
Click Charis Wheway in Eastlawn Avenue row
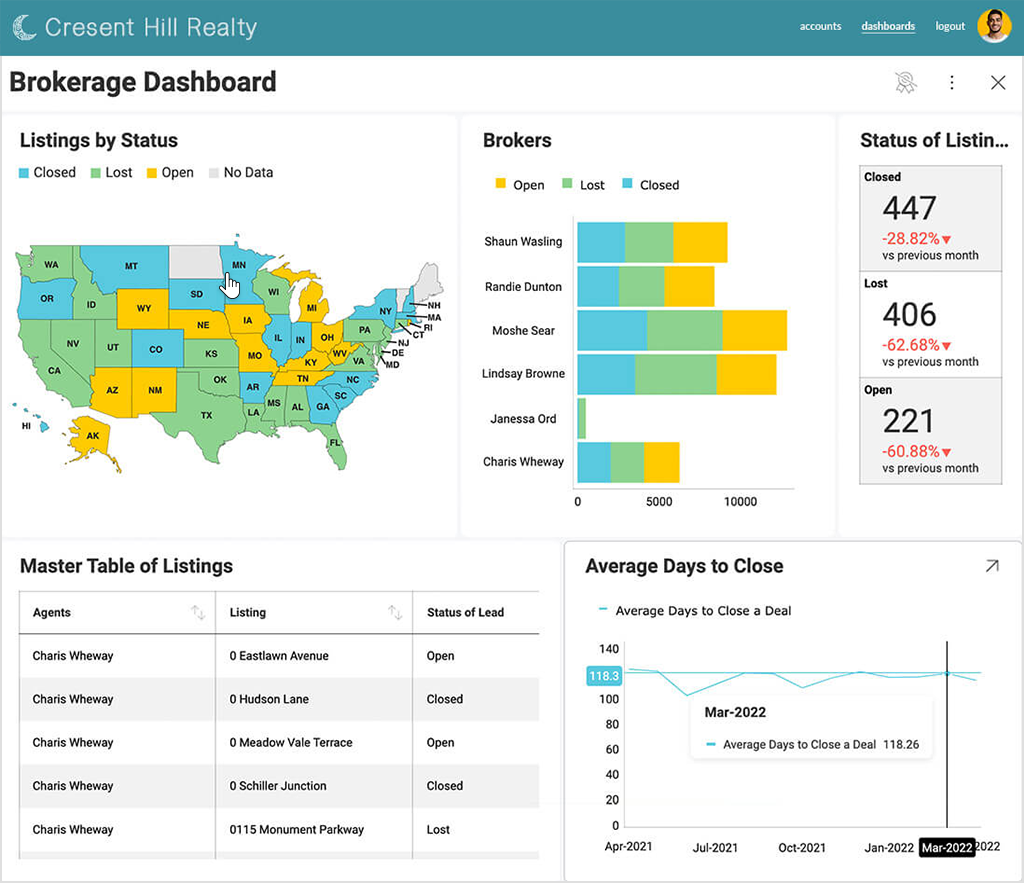coord(72,656)
